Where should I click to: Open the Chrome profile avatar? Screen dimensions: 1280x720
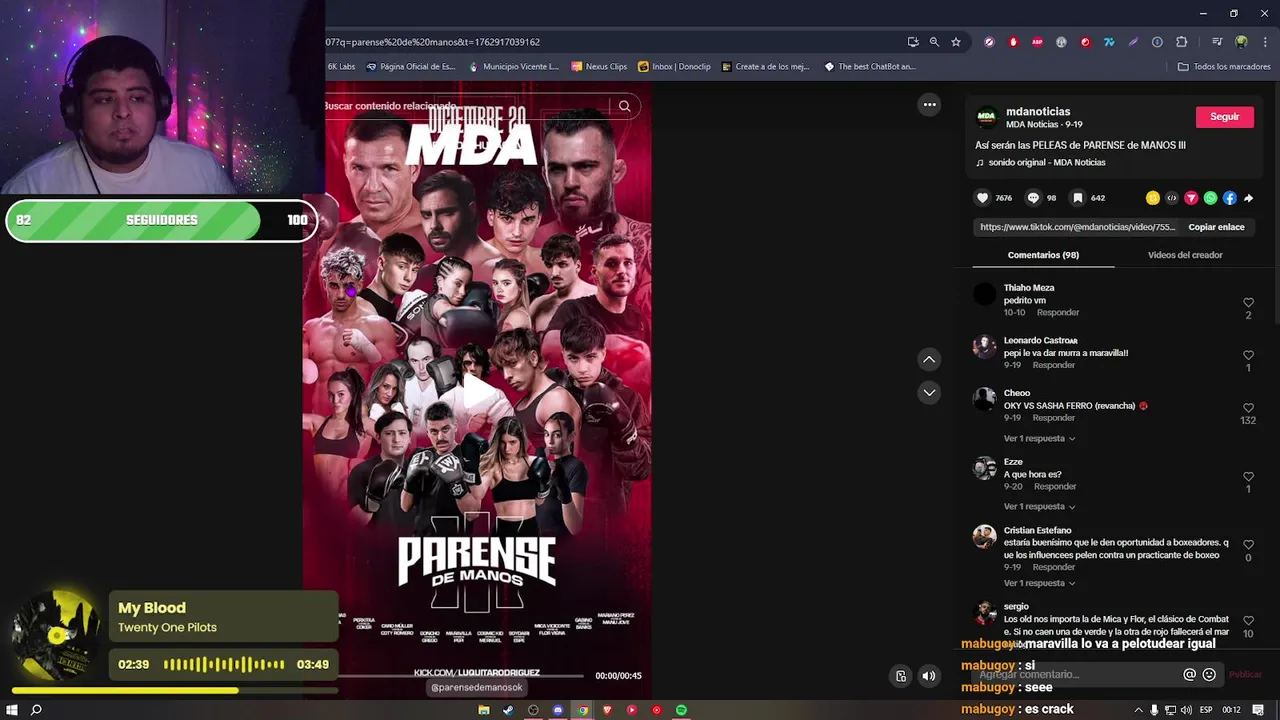(x=1241, y=42)
